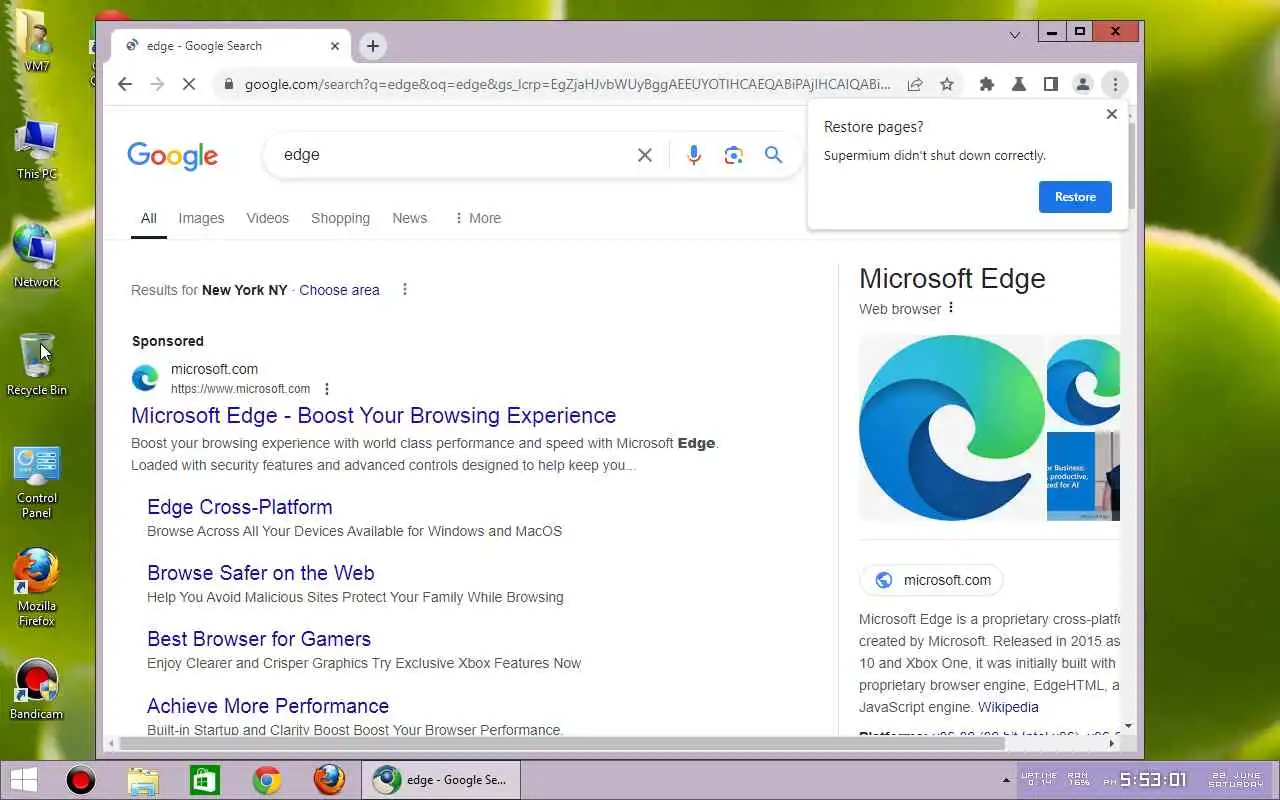This screenshot has width=1280, height=800.
Task: Click the Choose area link
Action: [339, 290]
